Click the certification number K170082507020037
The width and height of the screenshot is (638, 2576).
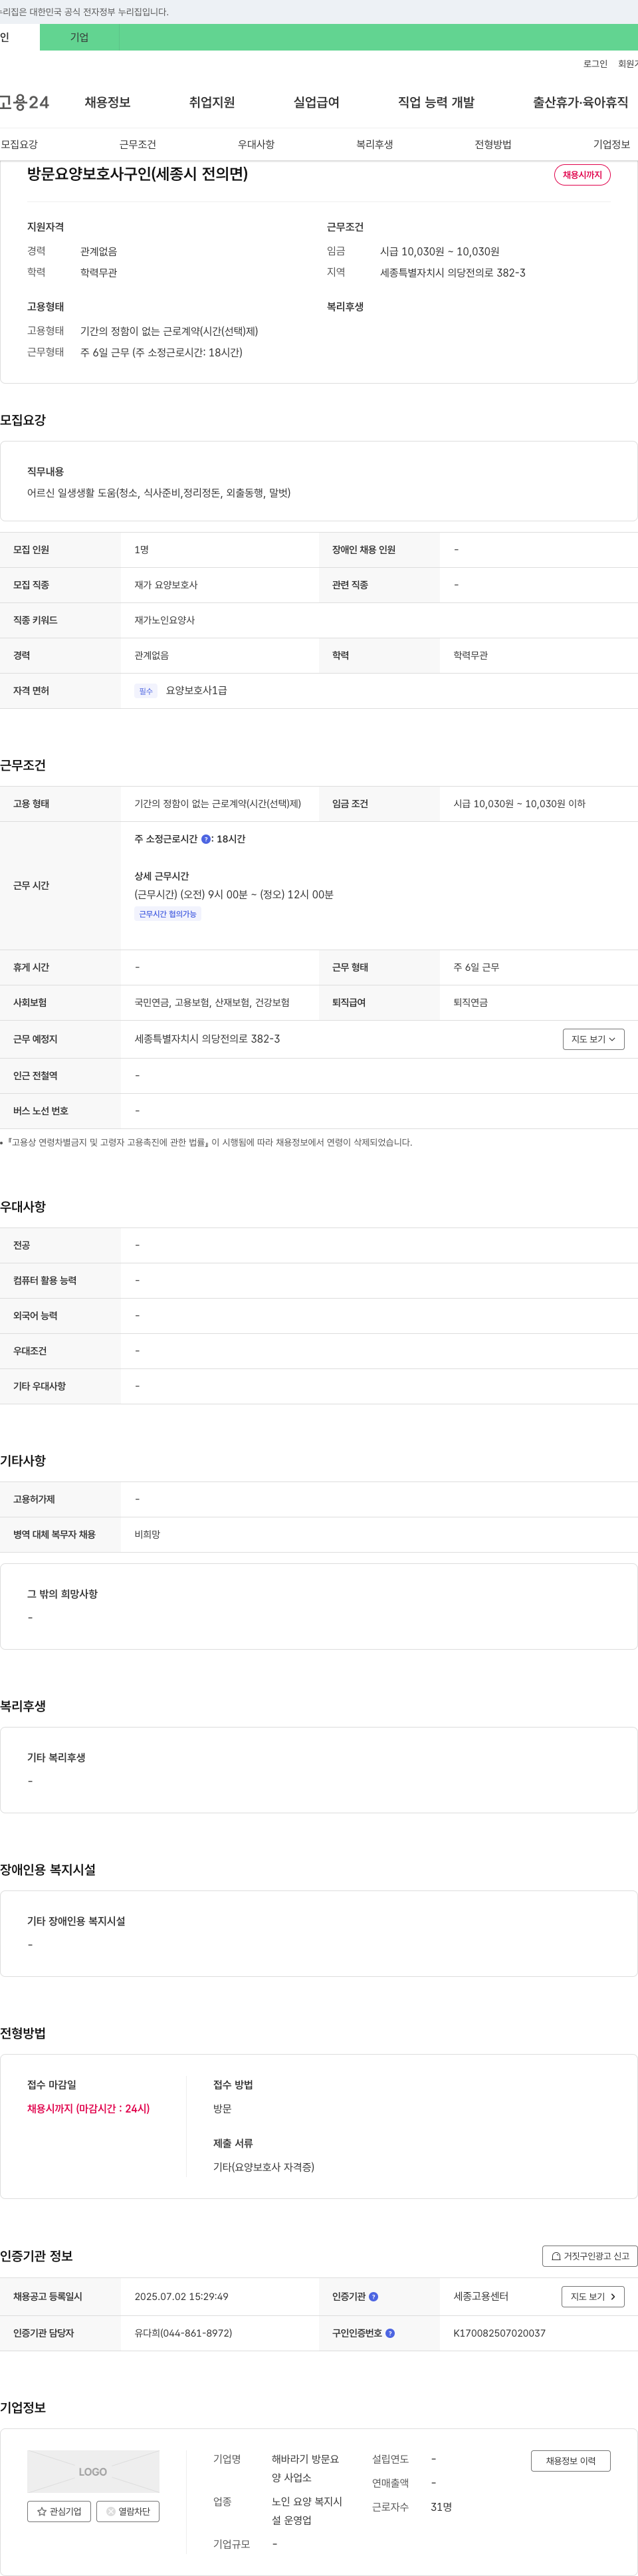click(499, 2333)
